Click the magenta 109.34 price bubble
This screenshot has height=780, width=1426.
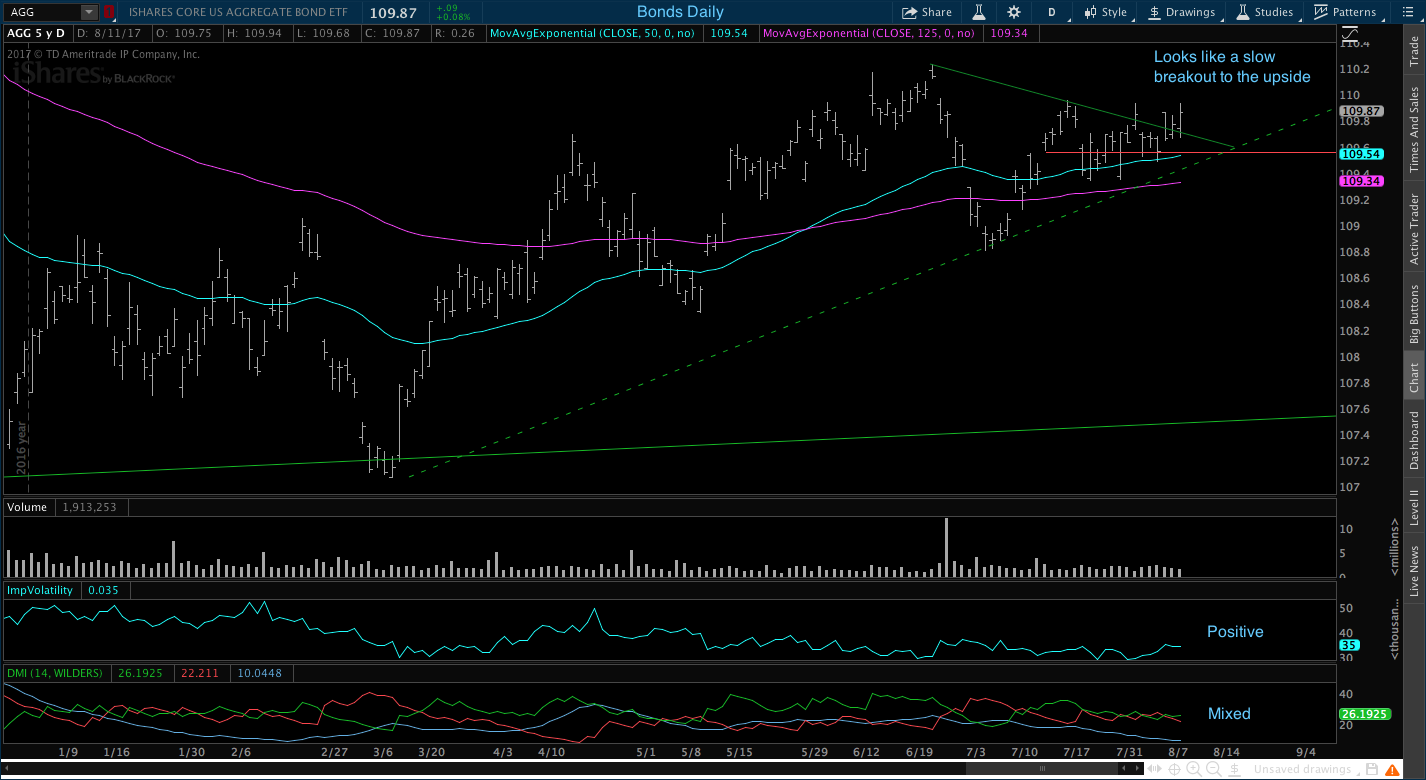[x=1361, y=181]
